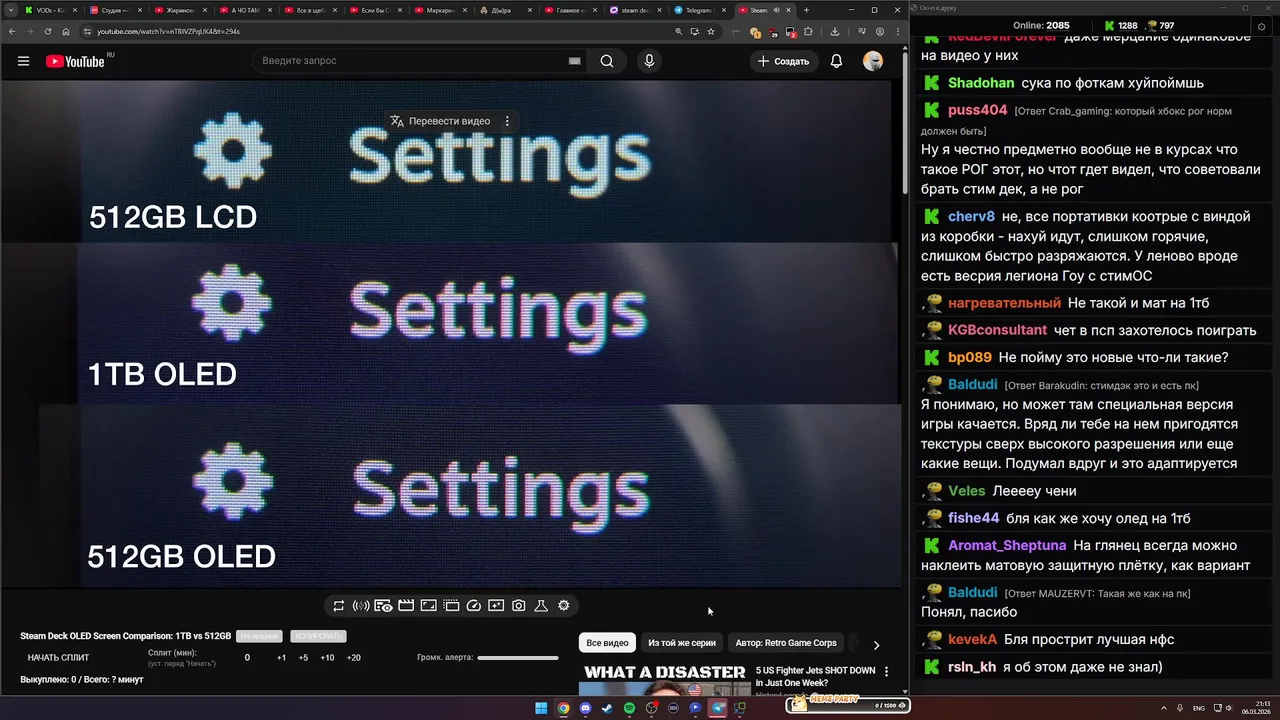Viewport: 1280px width, 720px height.
Task: Select the Из той же серии chip
Action: 682,643
